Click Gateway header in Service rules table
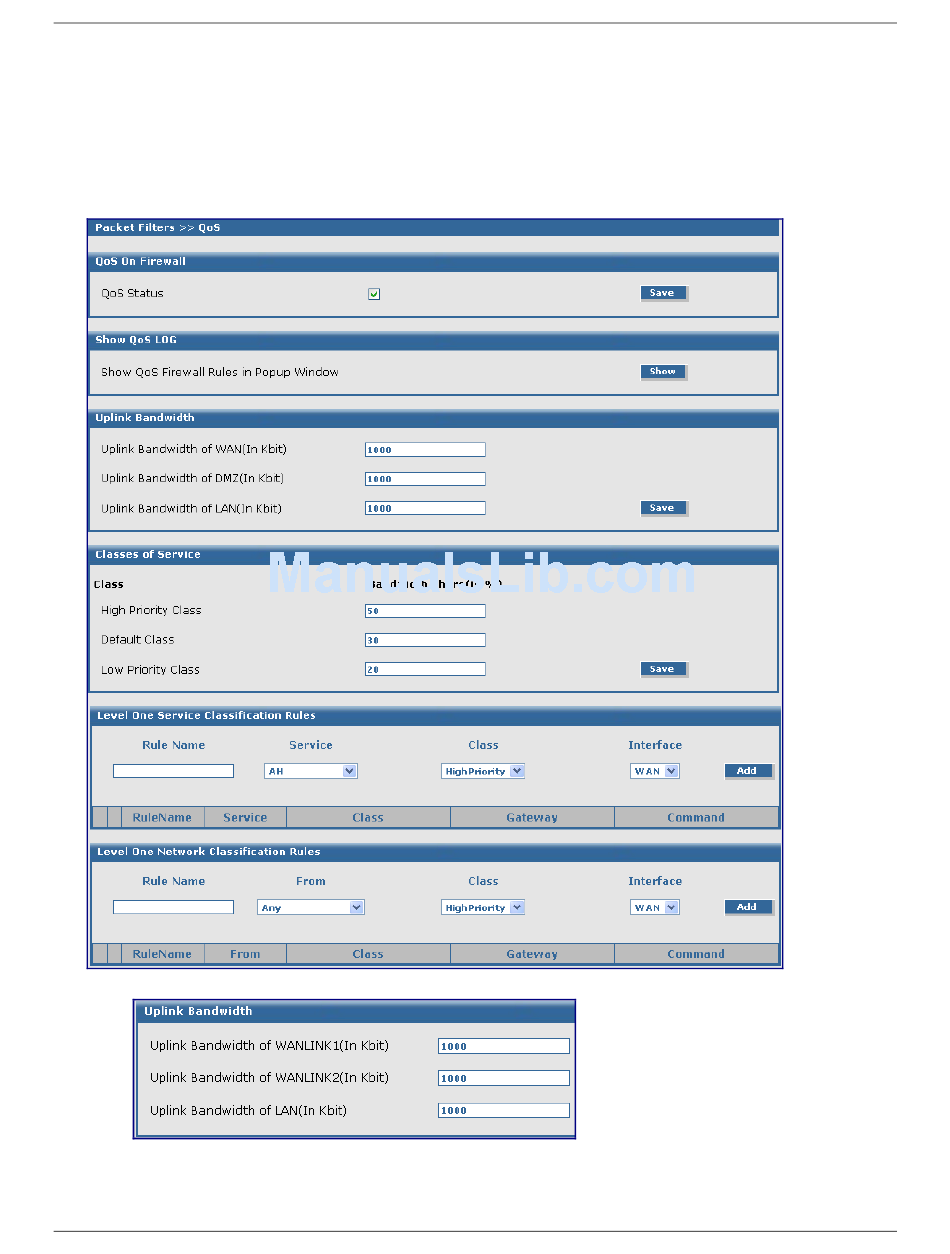950x1254 pixels. tap(532, 818)
